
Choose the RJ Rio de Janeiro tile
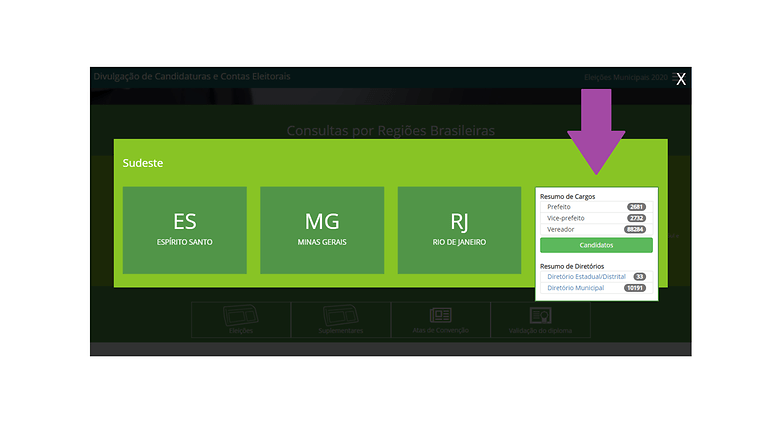tap(459, 230)
